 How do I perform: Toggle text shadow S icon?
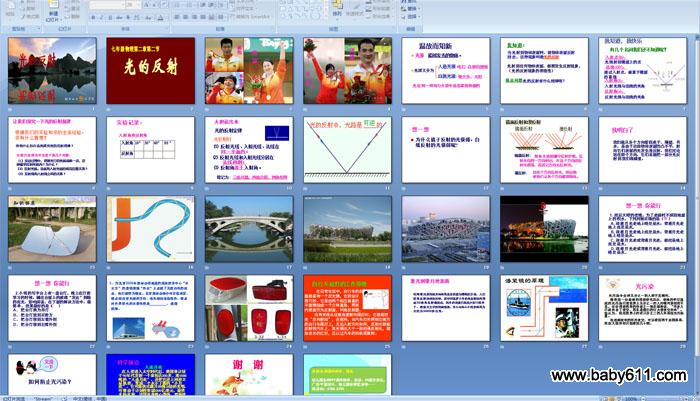click(128, 17)
